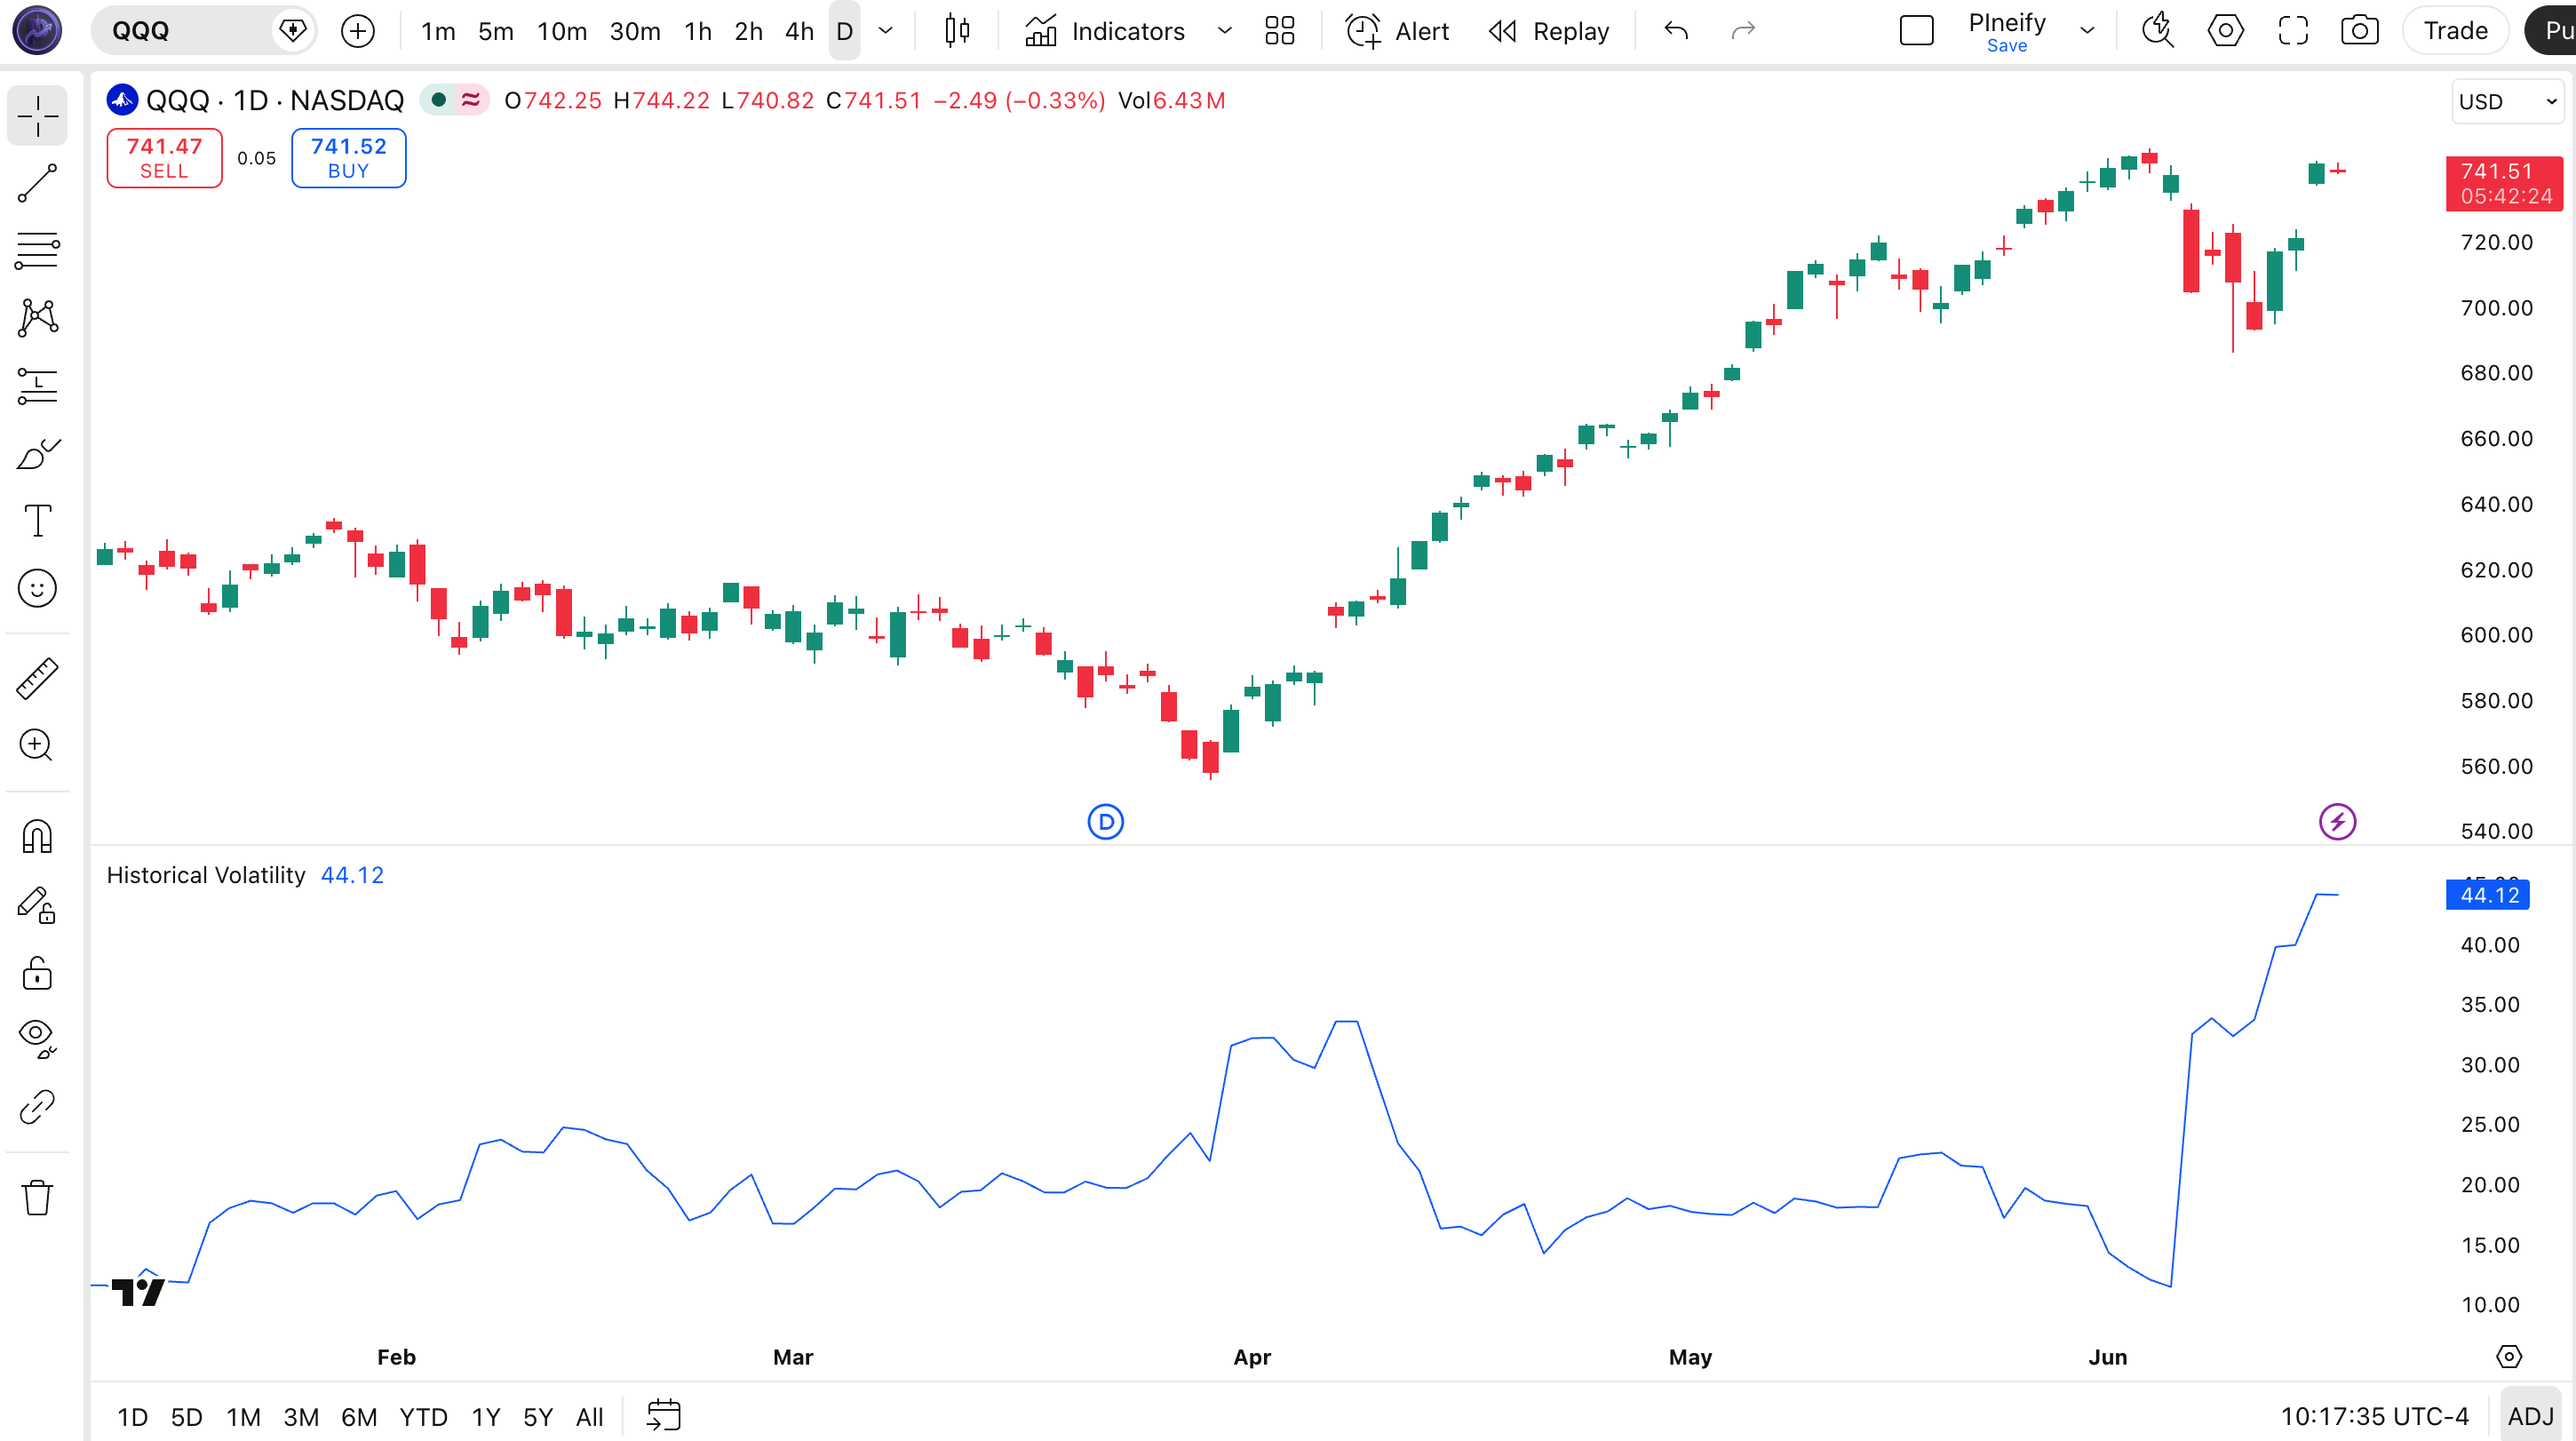Take a snapshot with camera icon
This screenshot has width=2576, height=1441.
[x=2360, y=31]
